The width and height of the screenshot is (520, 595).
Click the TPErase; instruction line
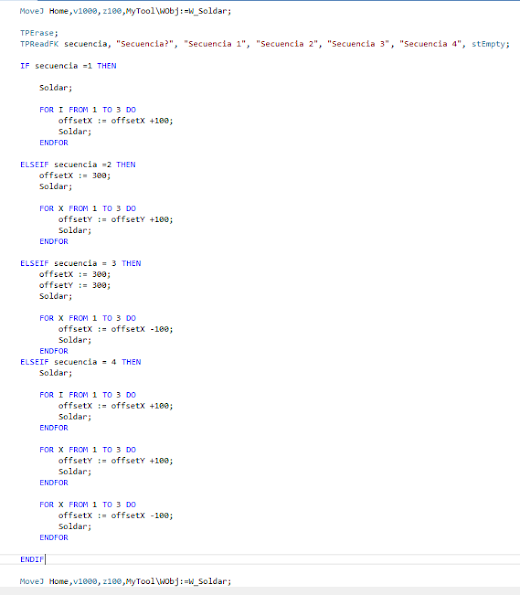39,33
